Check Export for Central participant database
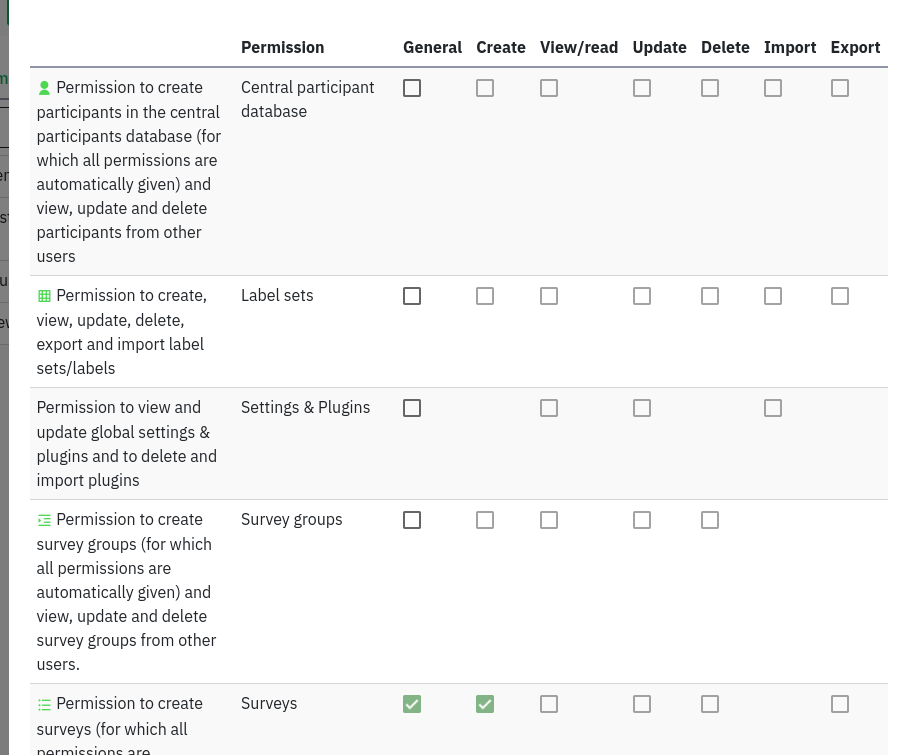The image size is (897, 755). tap(840, 88)
